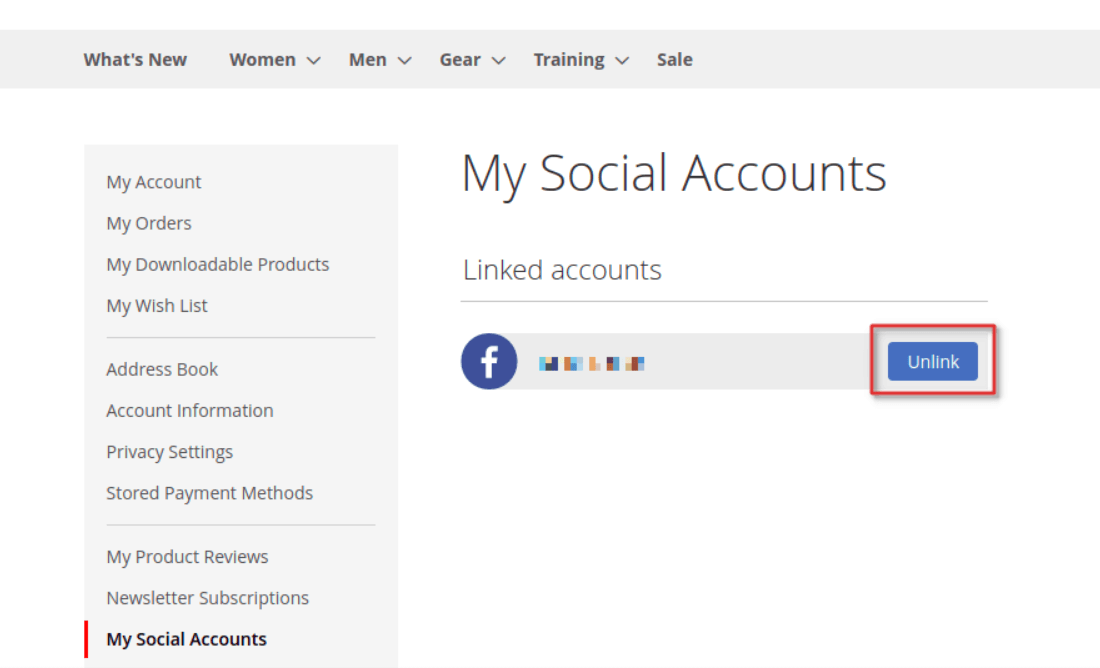
Task: Expand the Training menu chevron
Action: coord(622,61)
